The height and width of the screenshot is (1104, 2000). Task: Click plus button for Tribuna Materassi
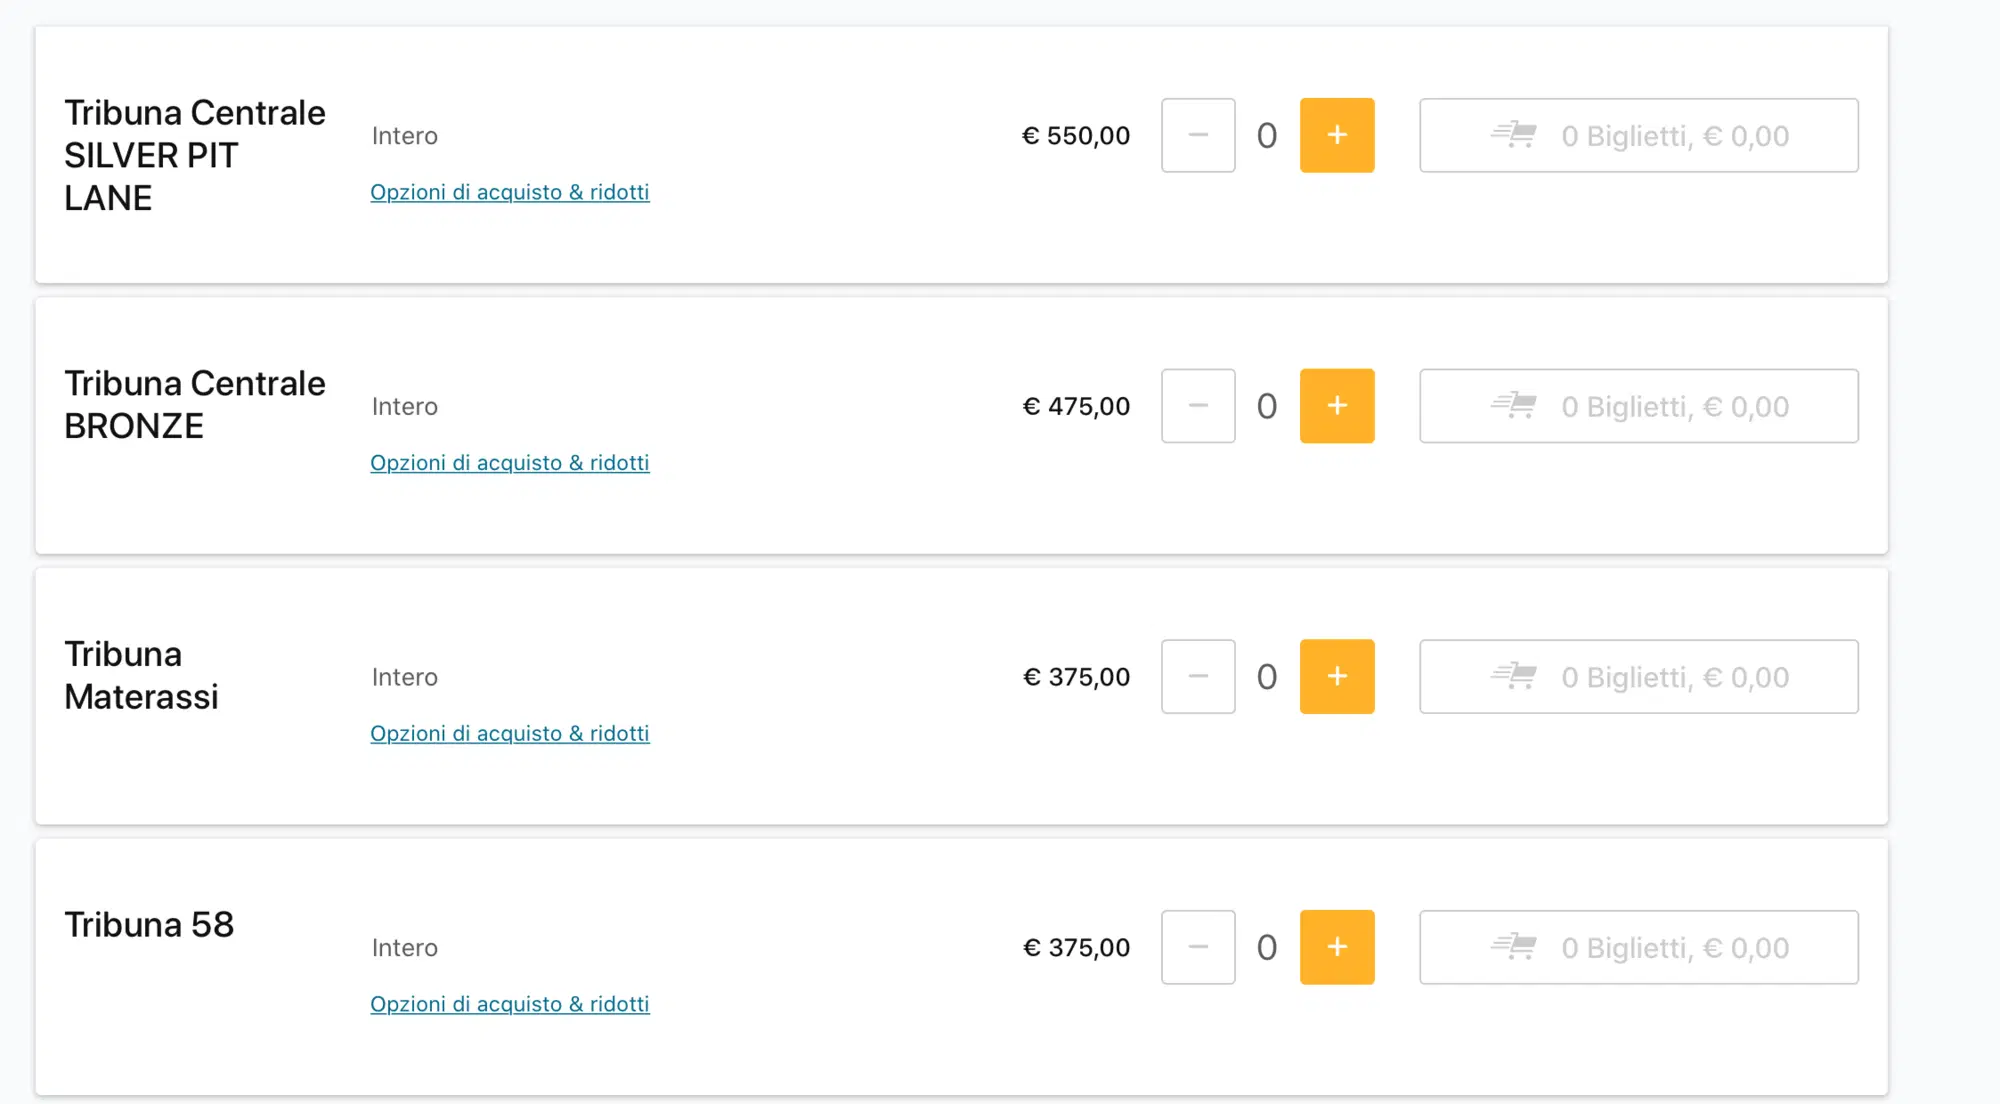click(x=1336, y=677)
